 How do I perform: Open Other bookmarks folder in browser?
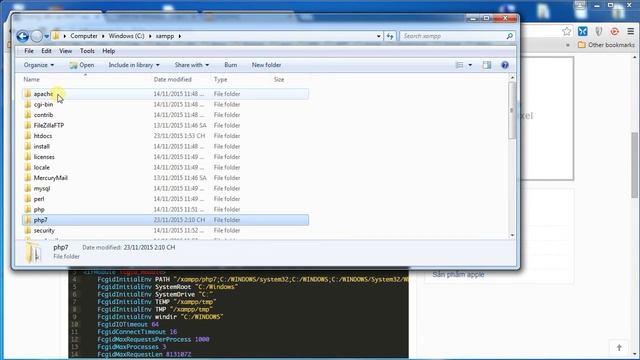coord(606,45)
